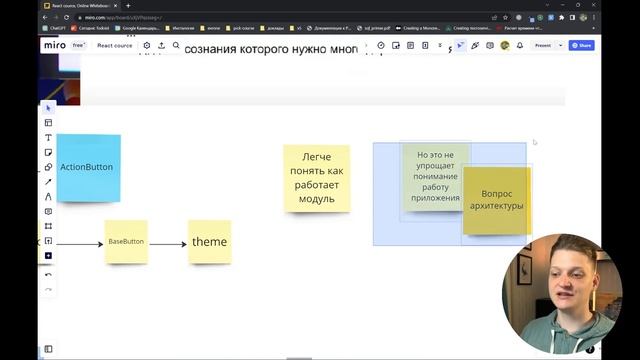Screen dimensions: 640x360
Task: Open the Templates tool in left toolbar
Action: pyautogui.click(x=48, y=123)
